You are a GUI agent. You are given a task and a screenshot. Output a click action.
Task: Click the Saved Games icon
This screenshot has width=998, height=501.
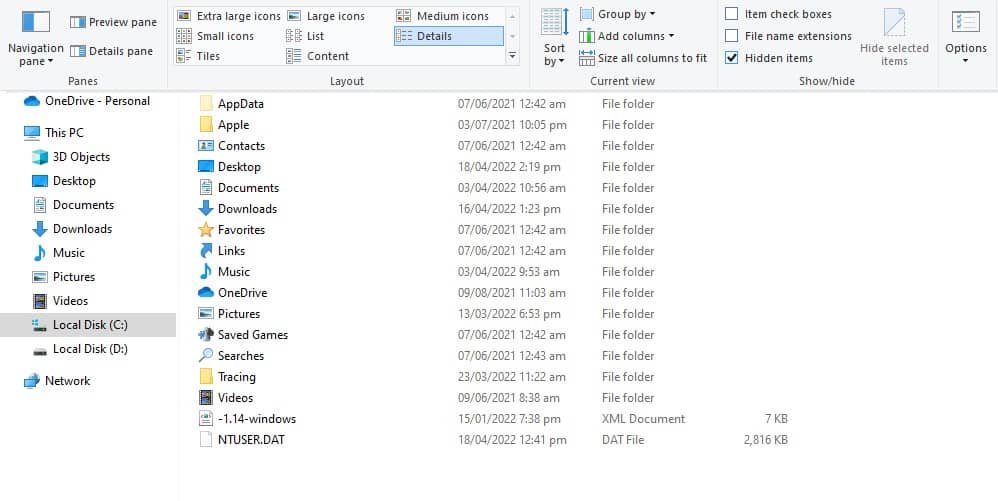[206, 335]
